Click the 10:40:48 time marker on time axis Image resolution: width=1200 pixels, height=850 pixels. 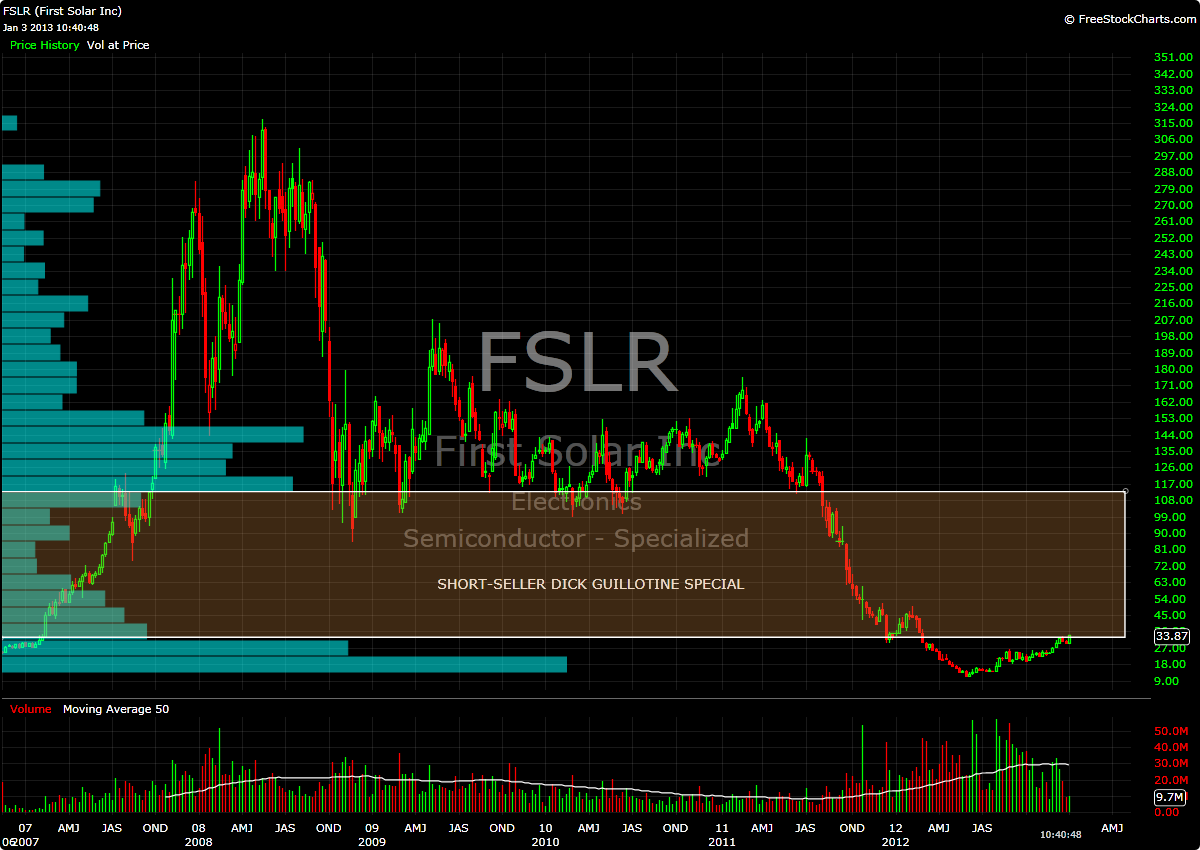click(1060, 834)
